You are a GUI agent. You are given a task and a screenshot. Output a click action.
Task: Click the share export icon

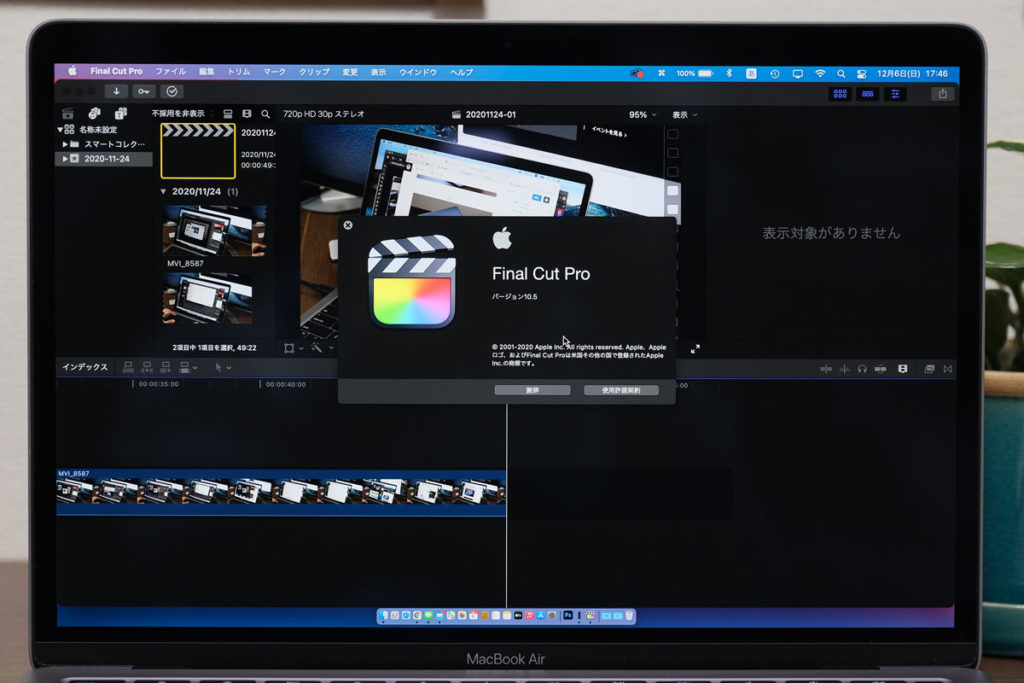[943, 94]
